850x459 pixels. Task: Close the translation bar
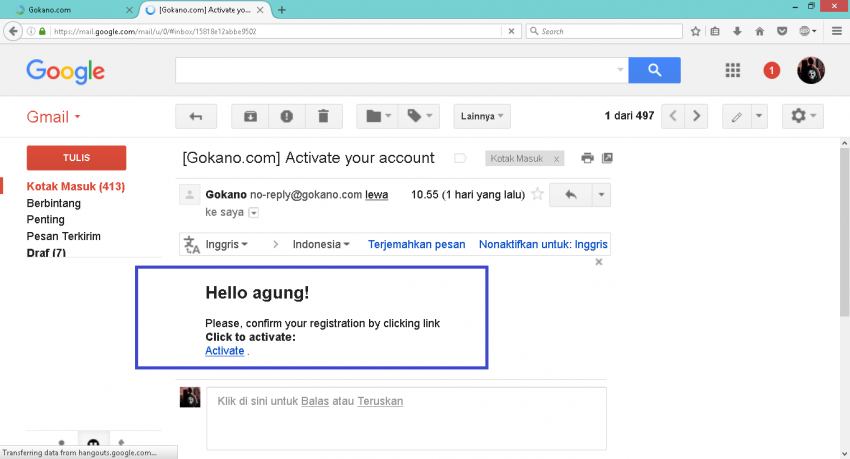click(598, 262)
